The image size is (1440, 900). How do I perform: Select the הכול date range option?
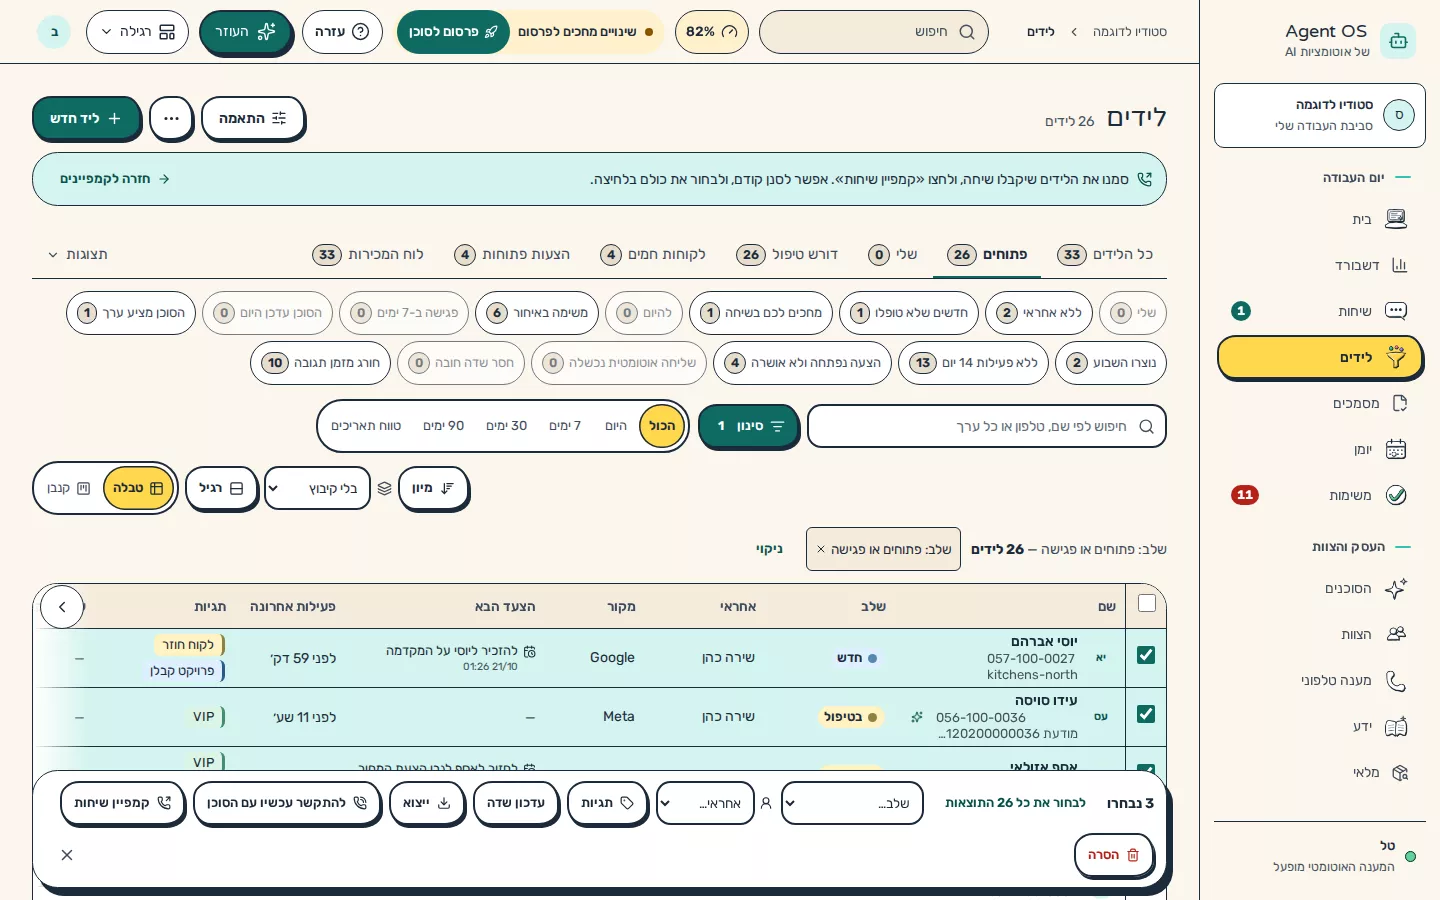(662, 426)
